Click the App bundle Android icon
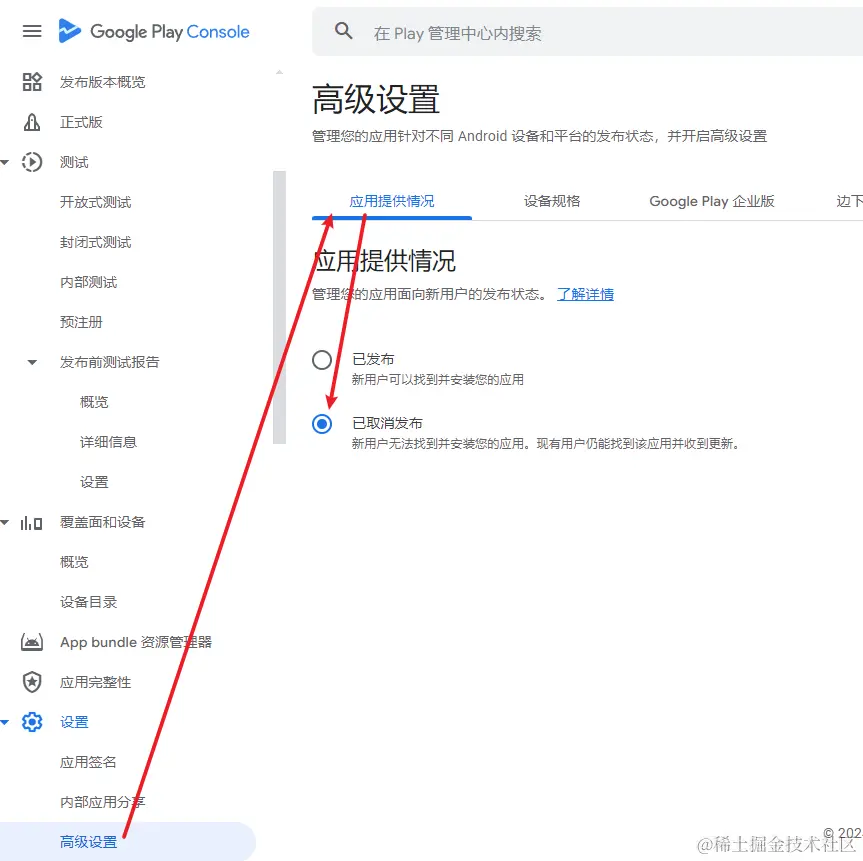The width and height of the screenshot is (863, 861). (32, 642)
